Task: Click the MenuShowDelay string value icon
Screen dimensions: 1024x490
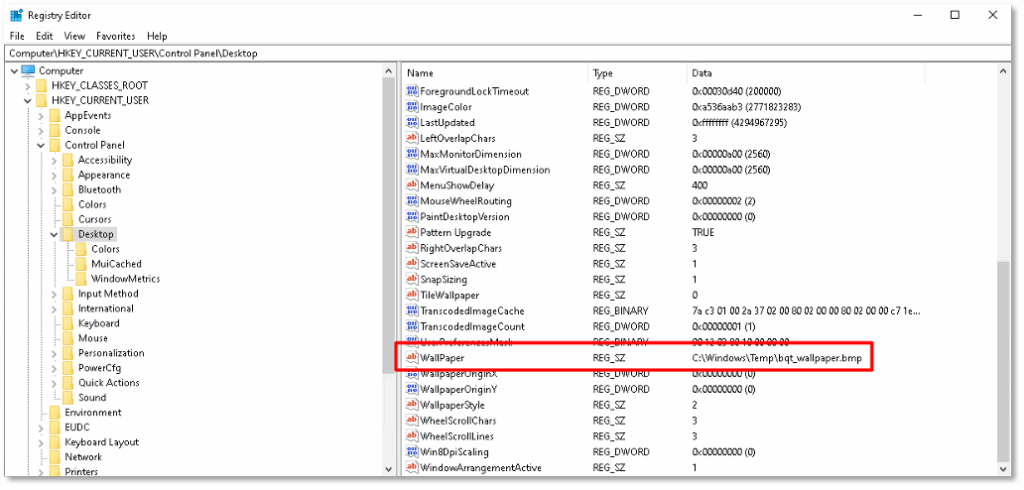Action: [x=411, y=185]
